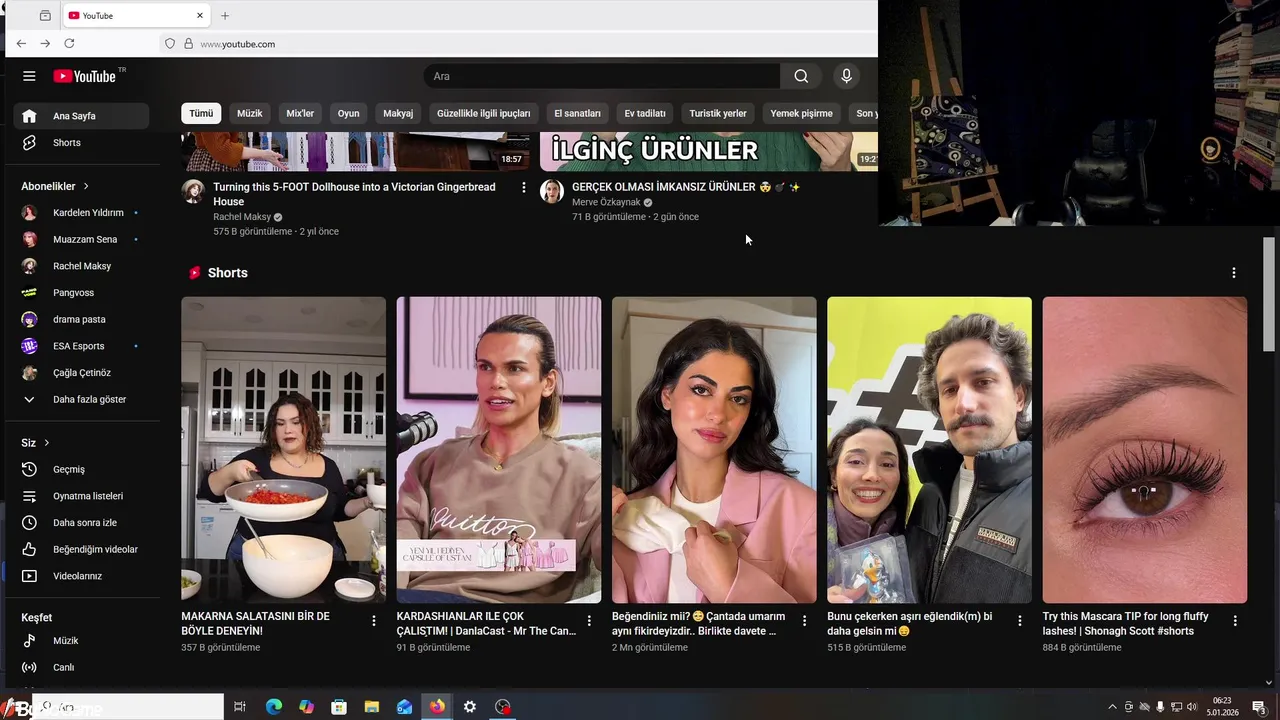The width and height of the screenshot is (1280, 720).
Task: Select the Ev tadilatı chip
Action: 645,113
